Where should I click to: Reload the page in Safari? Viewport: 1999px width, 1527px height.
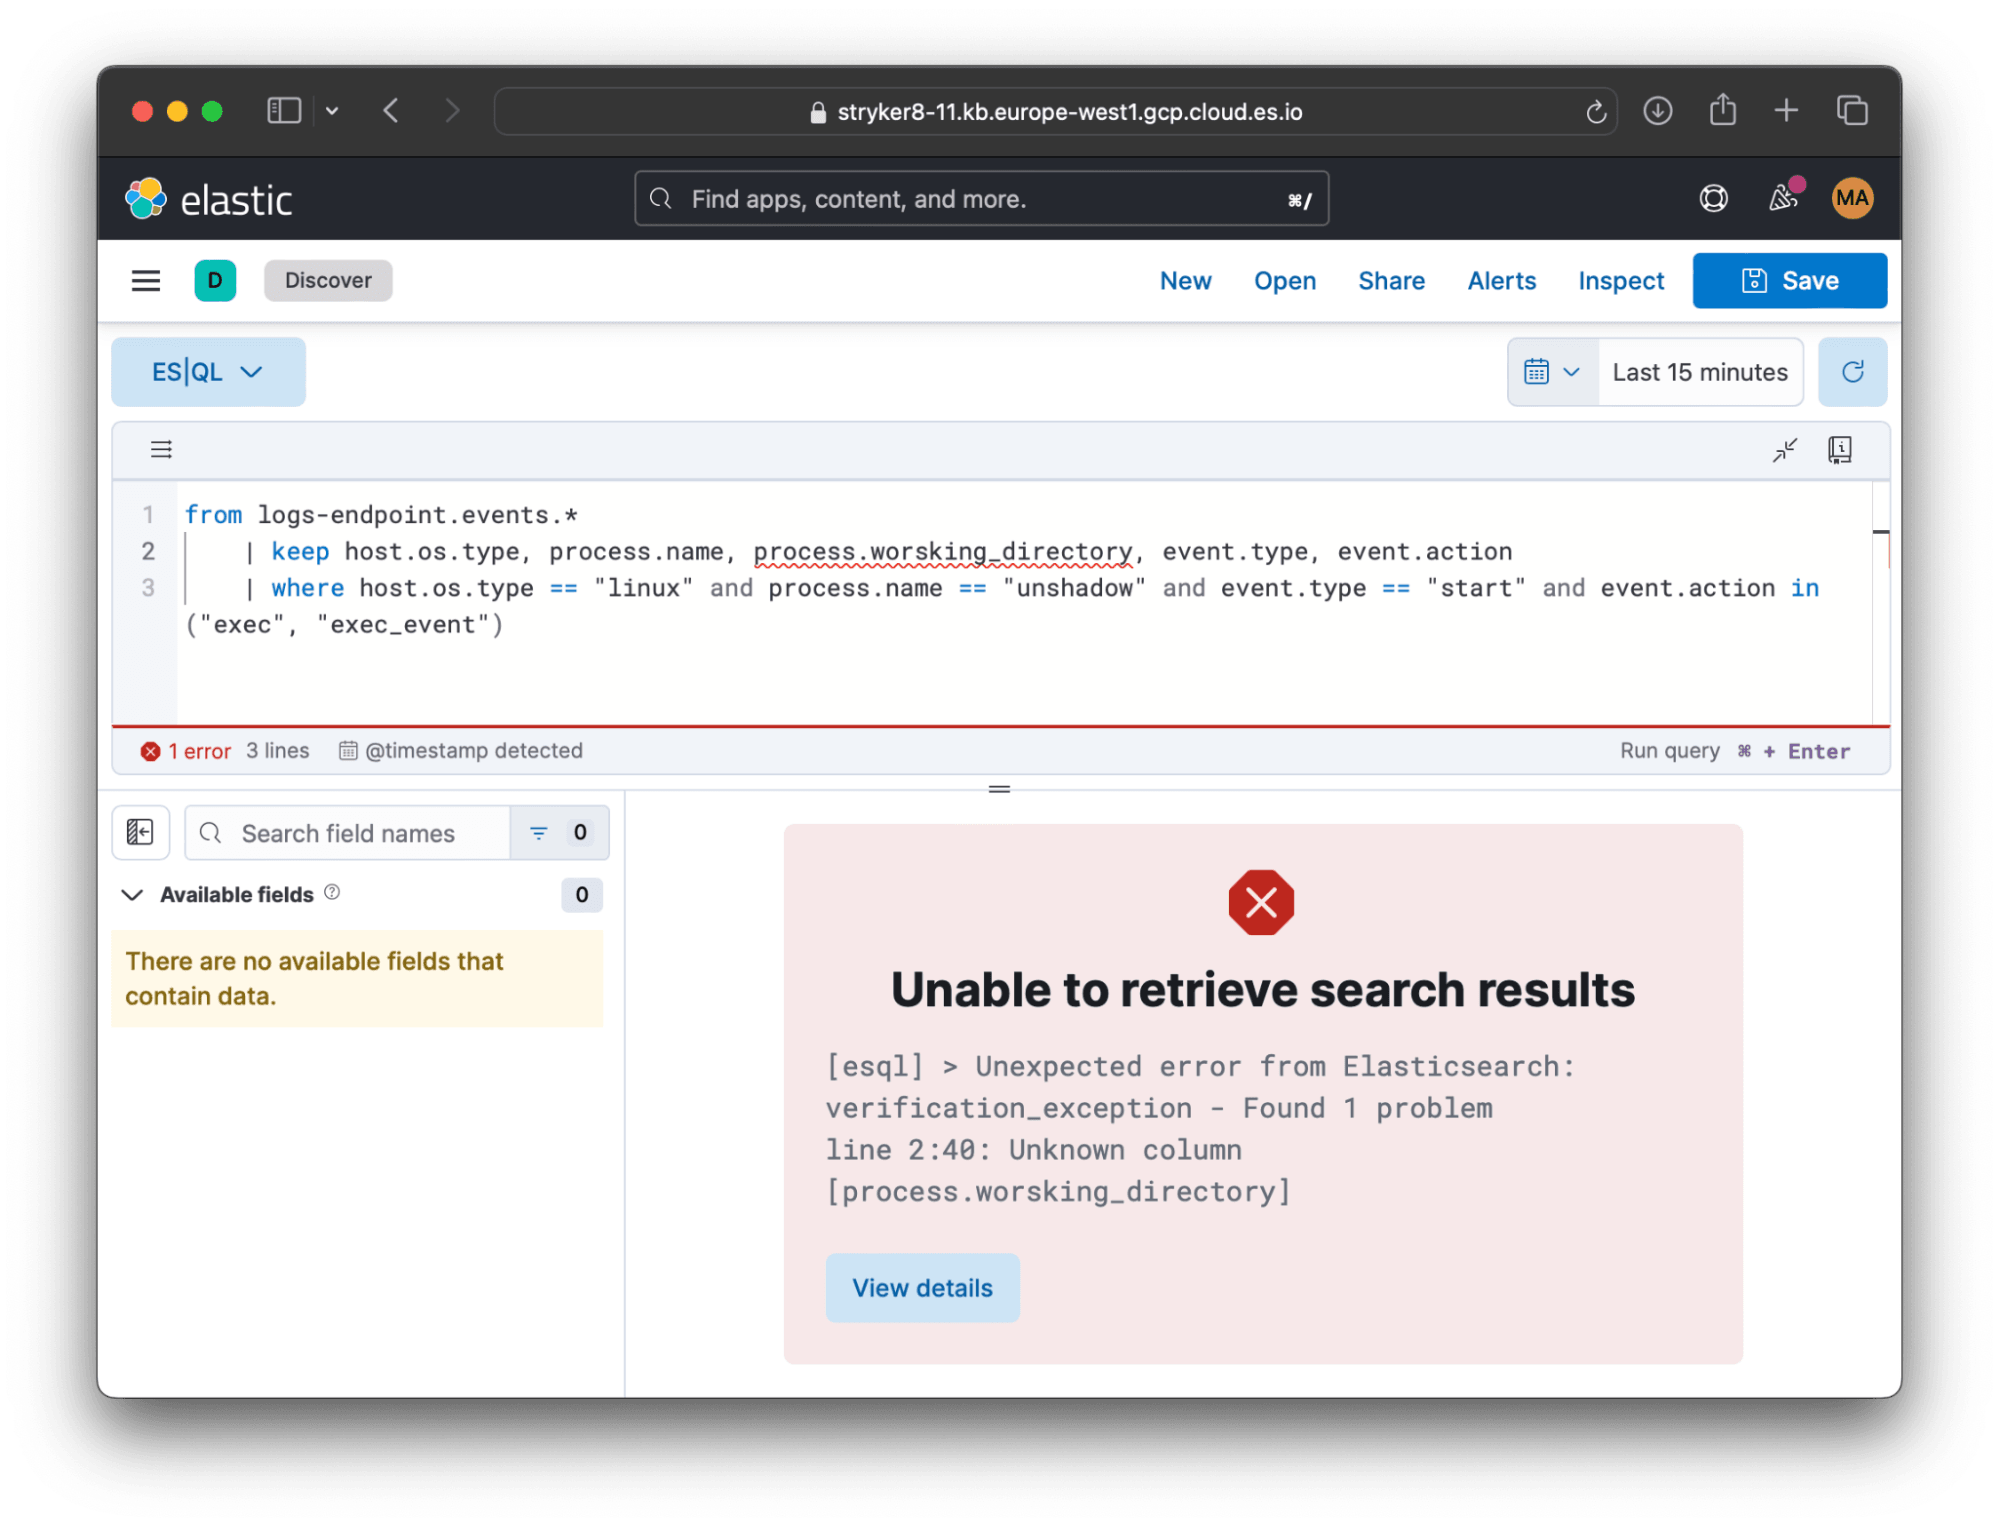1596,111
